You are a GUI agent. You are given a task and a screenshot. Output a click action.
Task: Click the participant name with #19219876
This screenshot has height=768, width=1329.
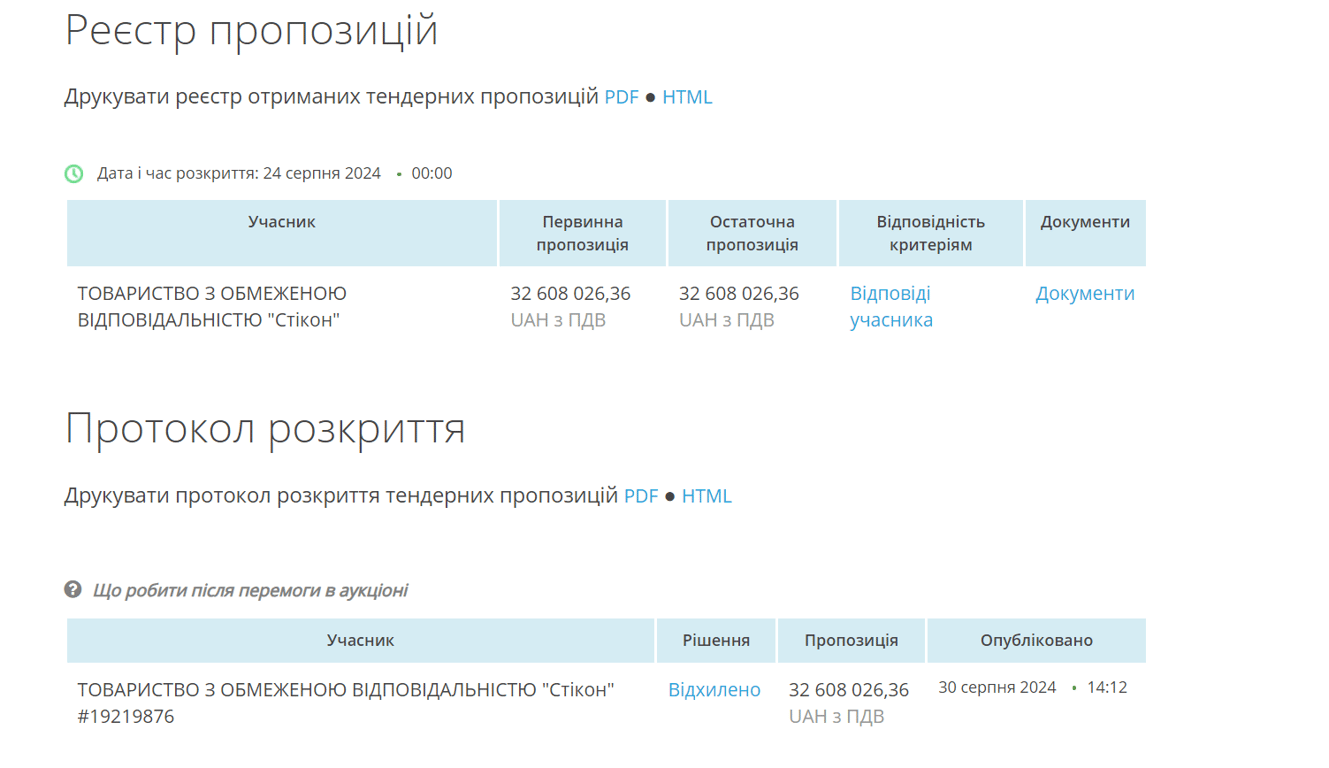click(345, 703)
